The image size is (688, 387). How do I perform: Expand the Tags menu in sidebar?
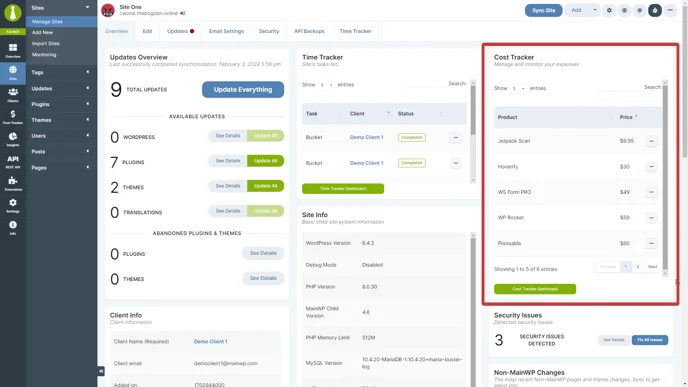point(61,72)
